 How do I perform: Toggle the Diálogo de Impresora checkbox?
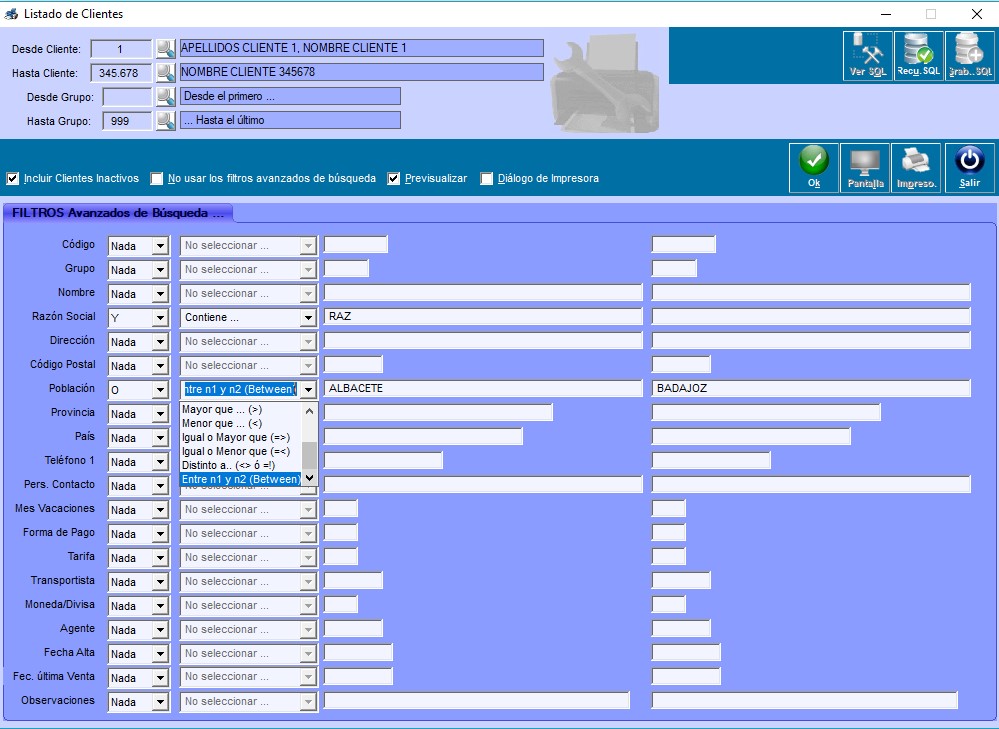click(x=487, y=178)
